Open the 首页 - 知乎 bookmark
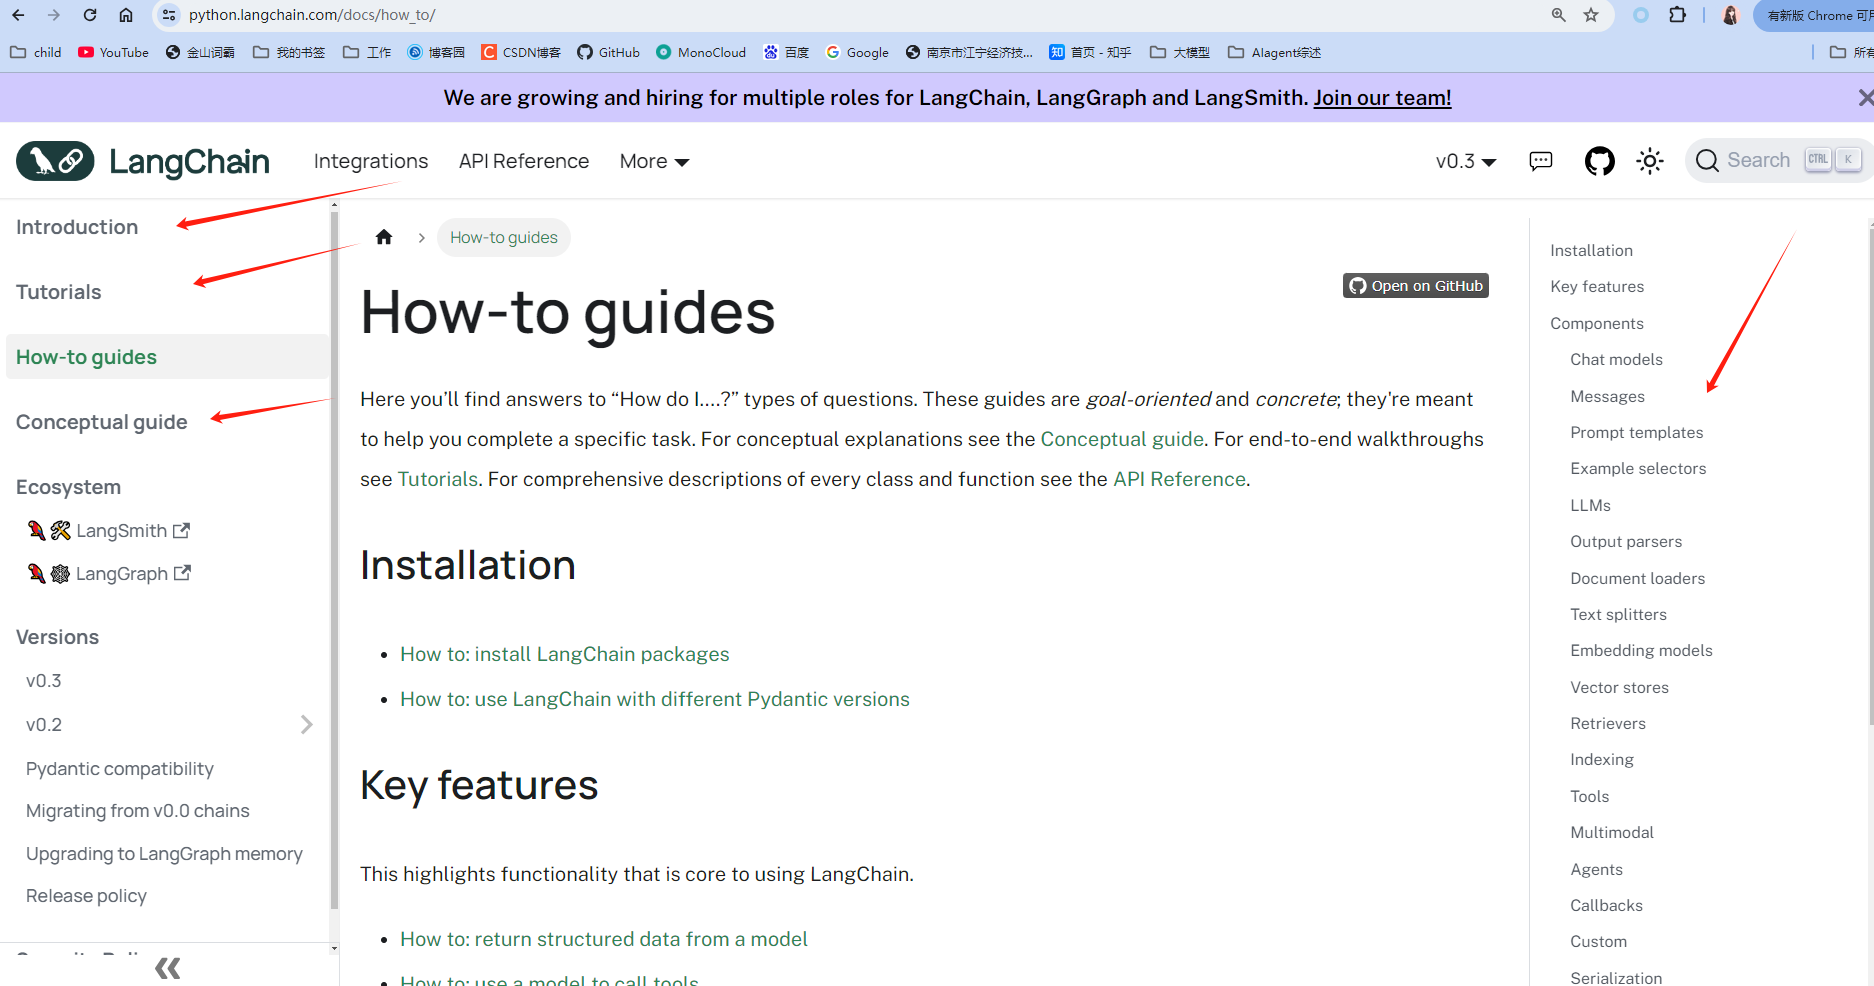 click(1090, 52)
